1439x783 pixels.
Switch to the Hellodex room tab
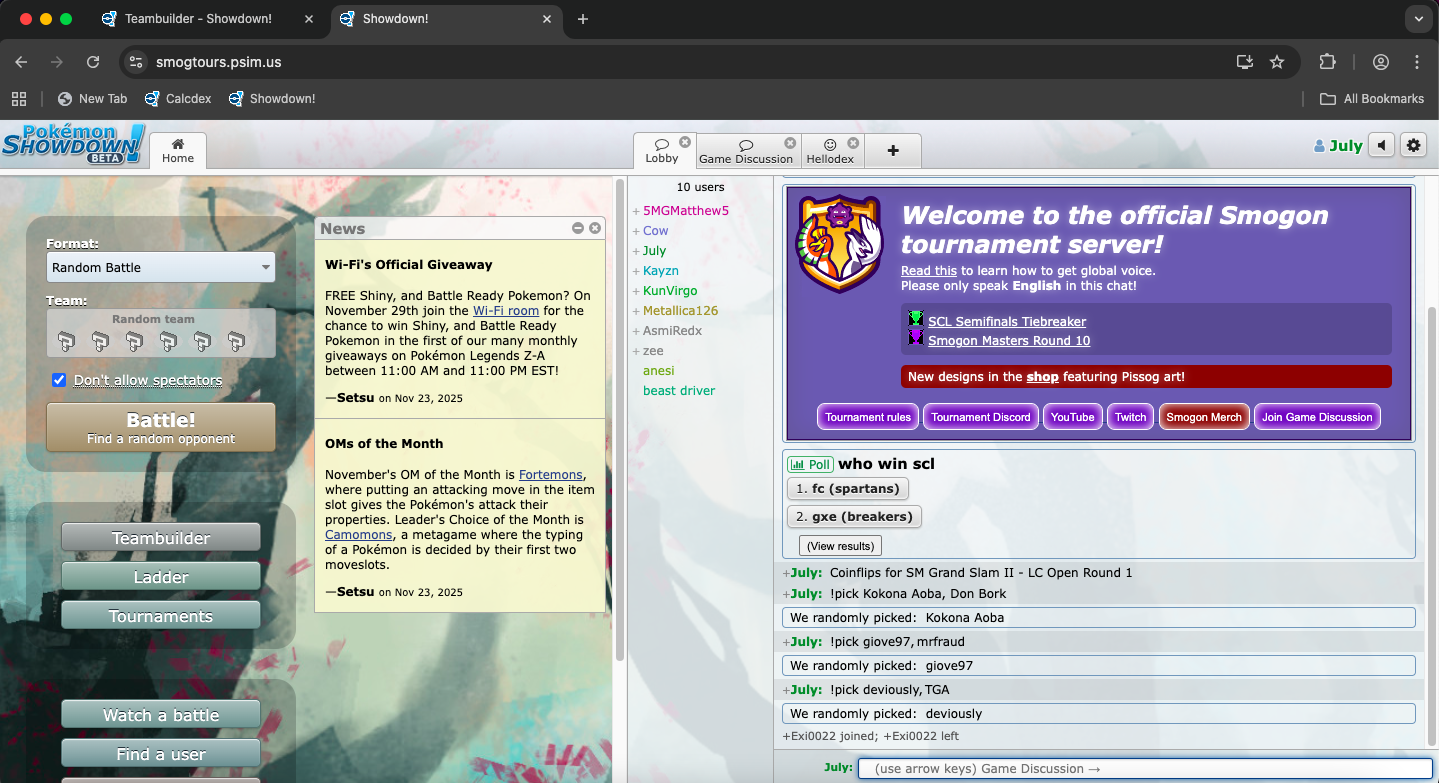(830, 152)
